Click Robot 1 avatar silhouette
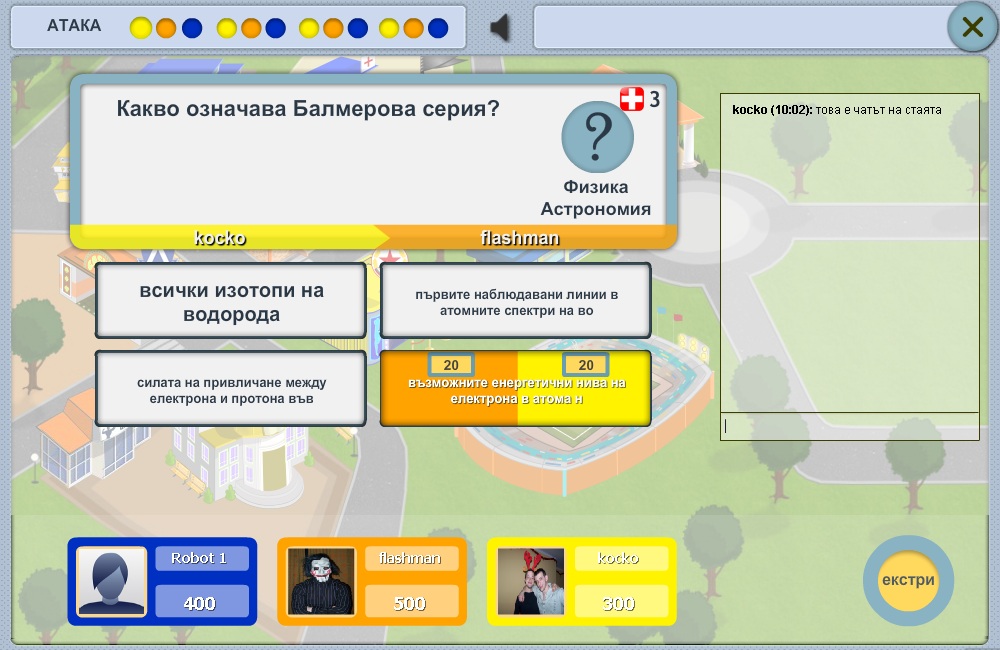1000x650 pixels. click(112, 581)
